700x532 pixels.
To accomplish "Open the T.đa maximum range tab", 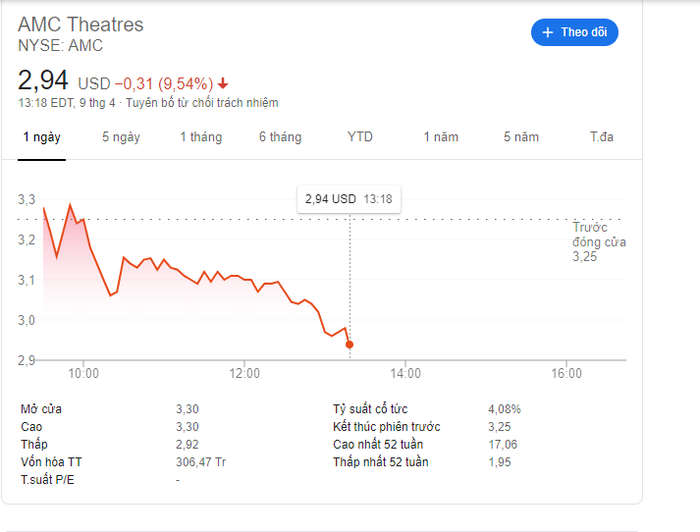I will pos(602,137).
